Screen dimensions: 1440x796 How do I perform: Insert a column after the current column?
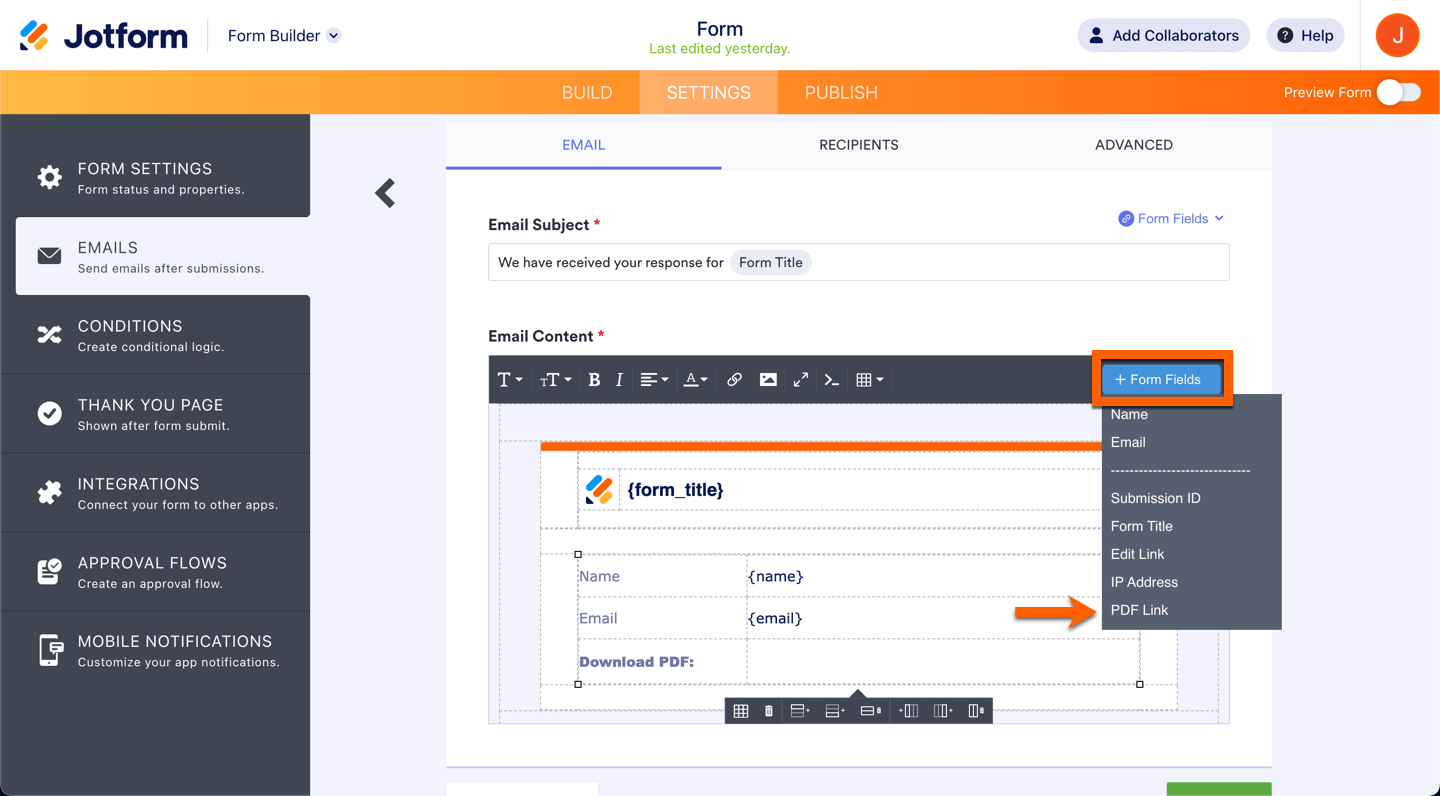point(942,711)
